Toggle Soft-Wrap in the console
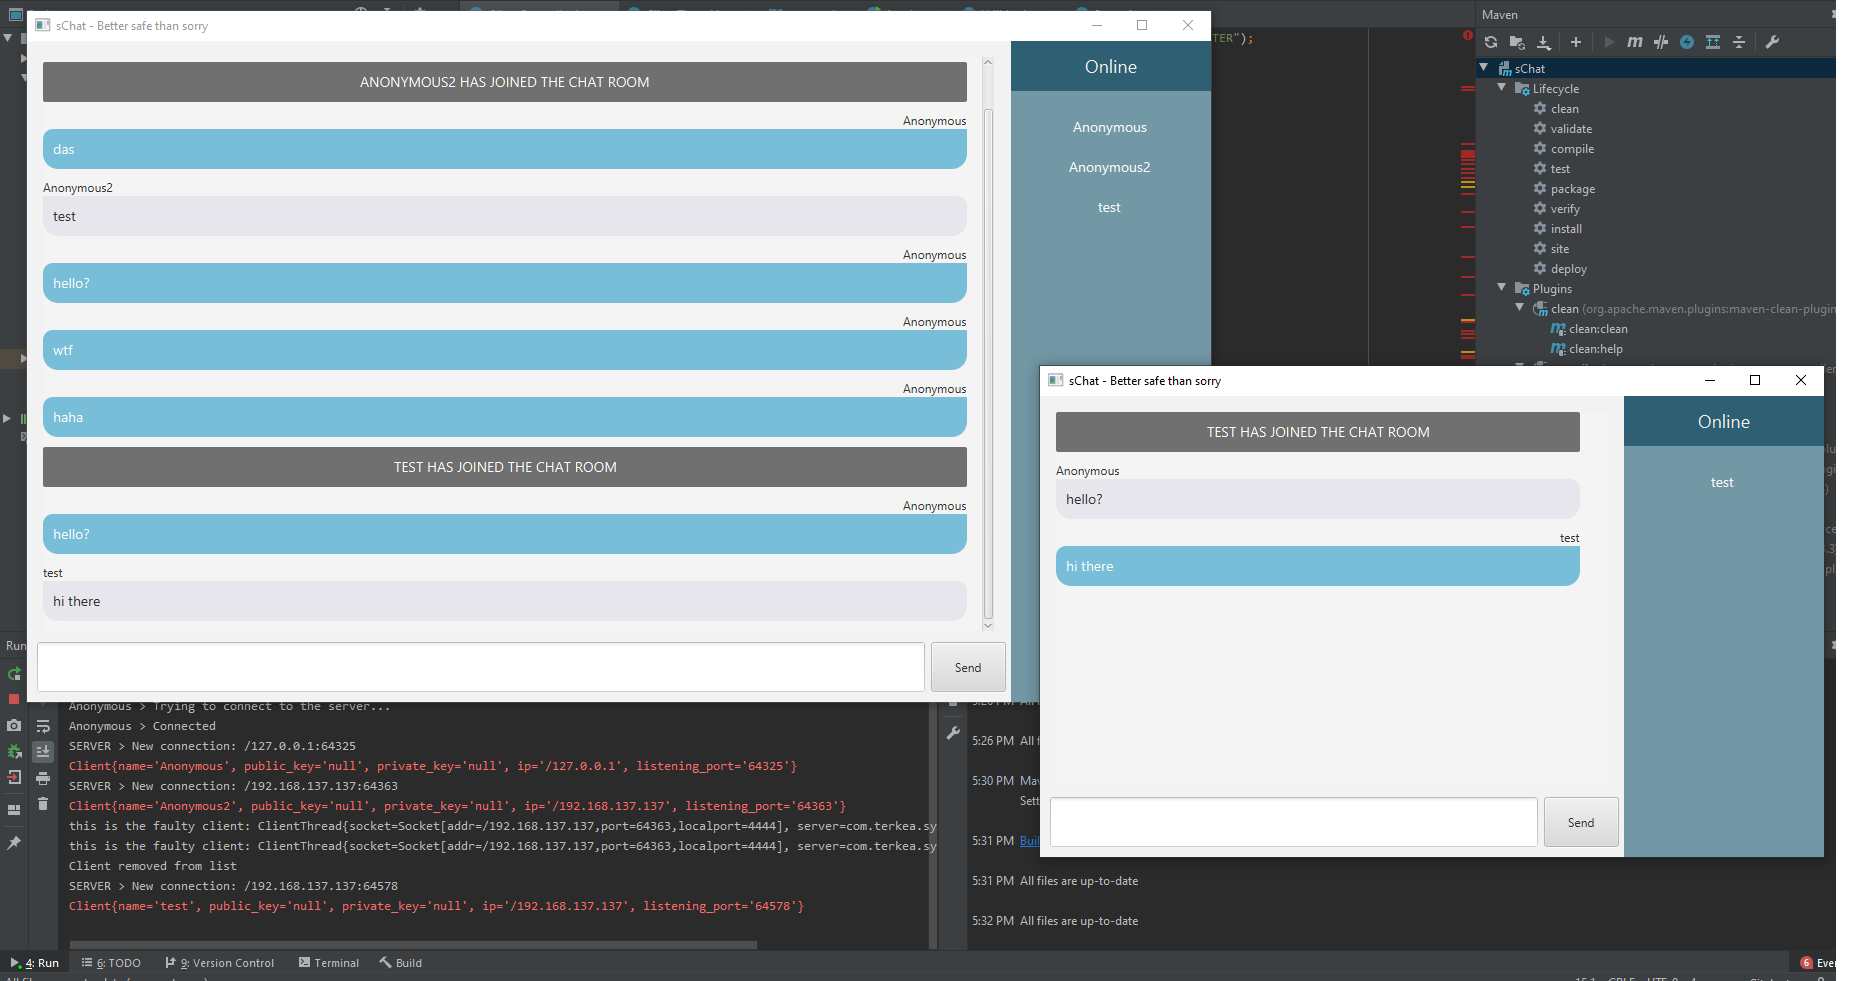1851x981 pixels. pyautogui.click(x=43, y=726)
